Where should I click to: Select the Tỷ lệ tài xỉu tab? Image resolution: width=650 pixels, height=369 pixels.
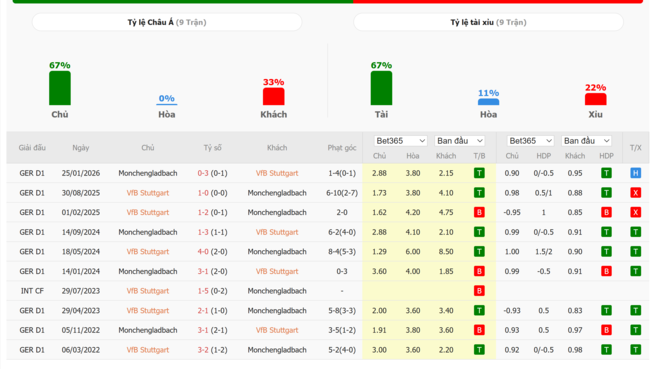pyautogui.click(x=488, y=22)
